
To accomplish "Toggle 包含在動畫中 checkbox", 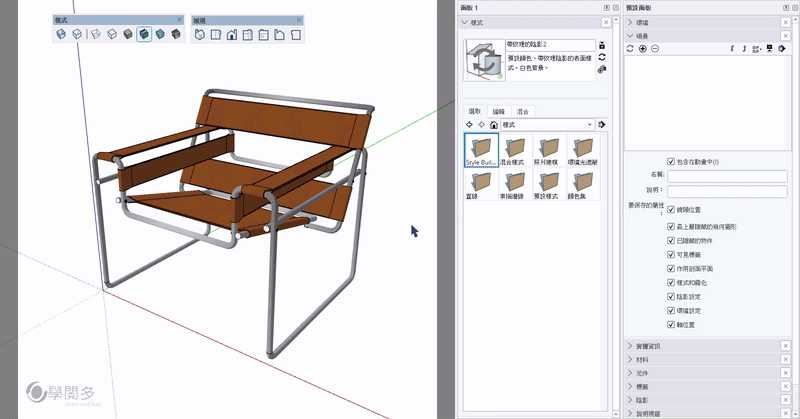I will [x=671, y=161].
